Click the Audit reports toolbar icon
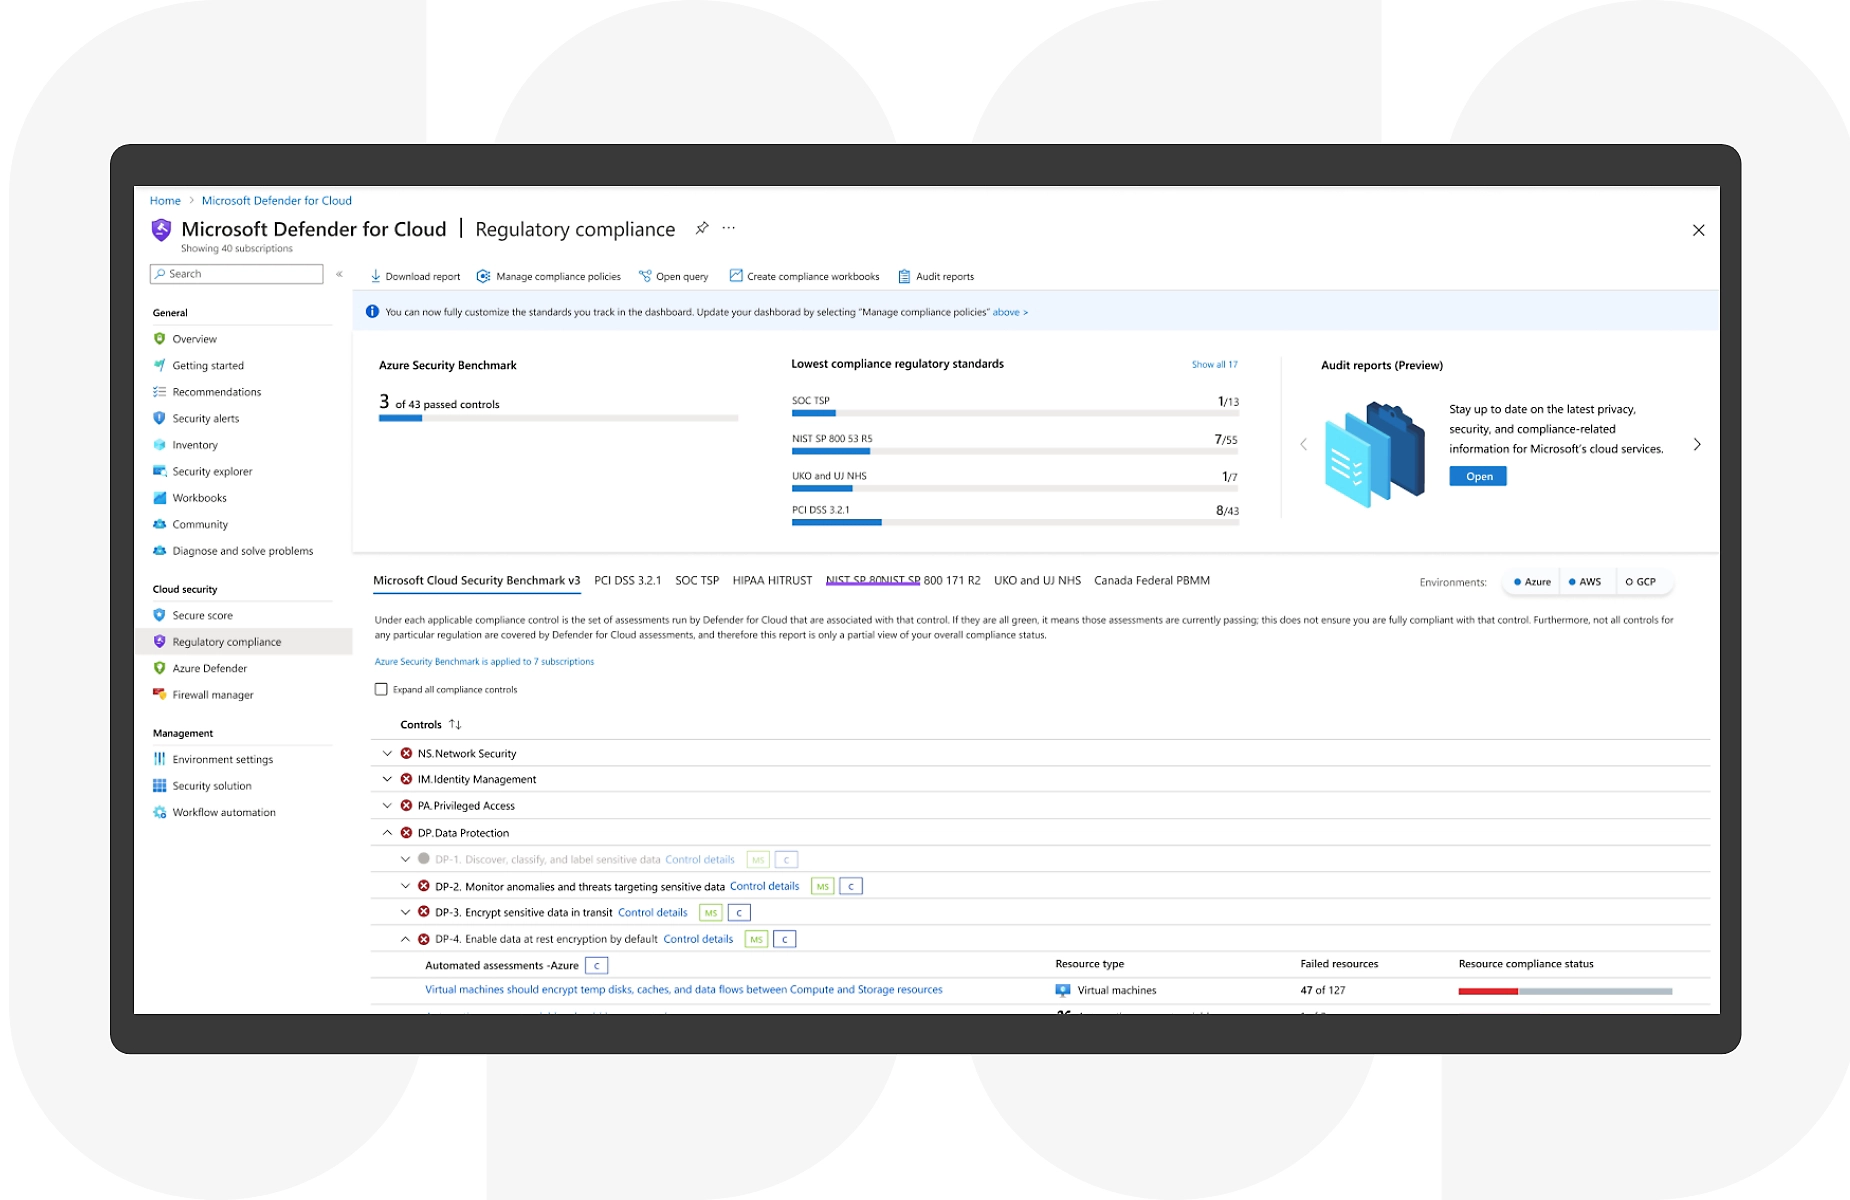This screenshot has height=1200, width=1850. (904, 276)
